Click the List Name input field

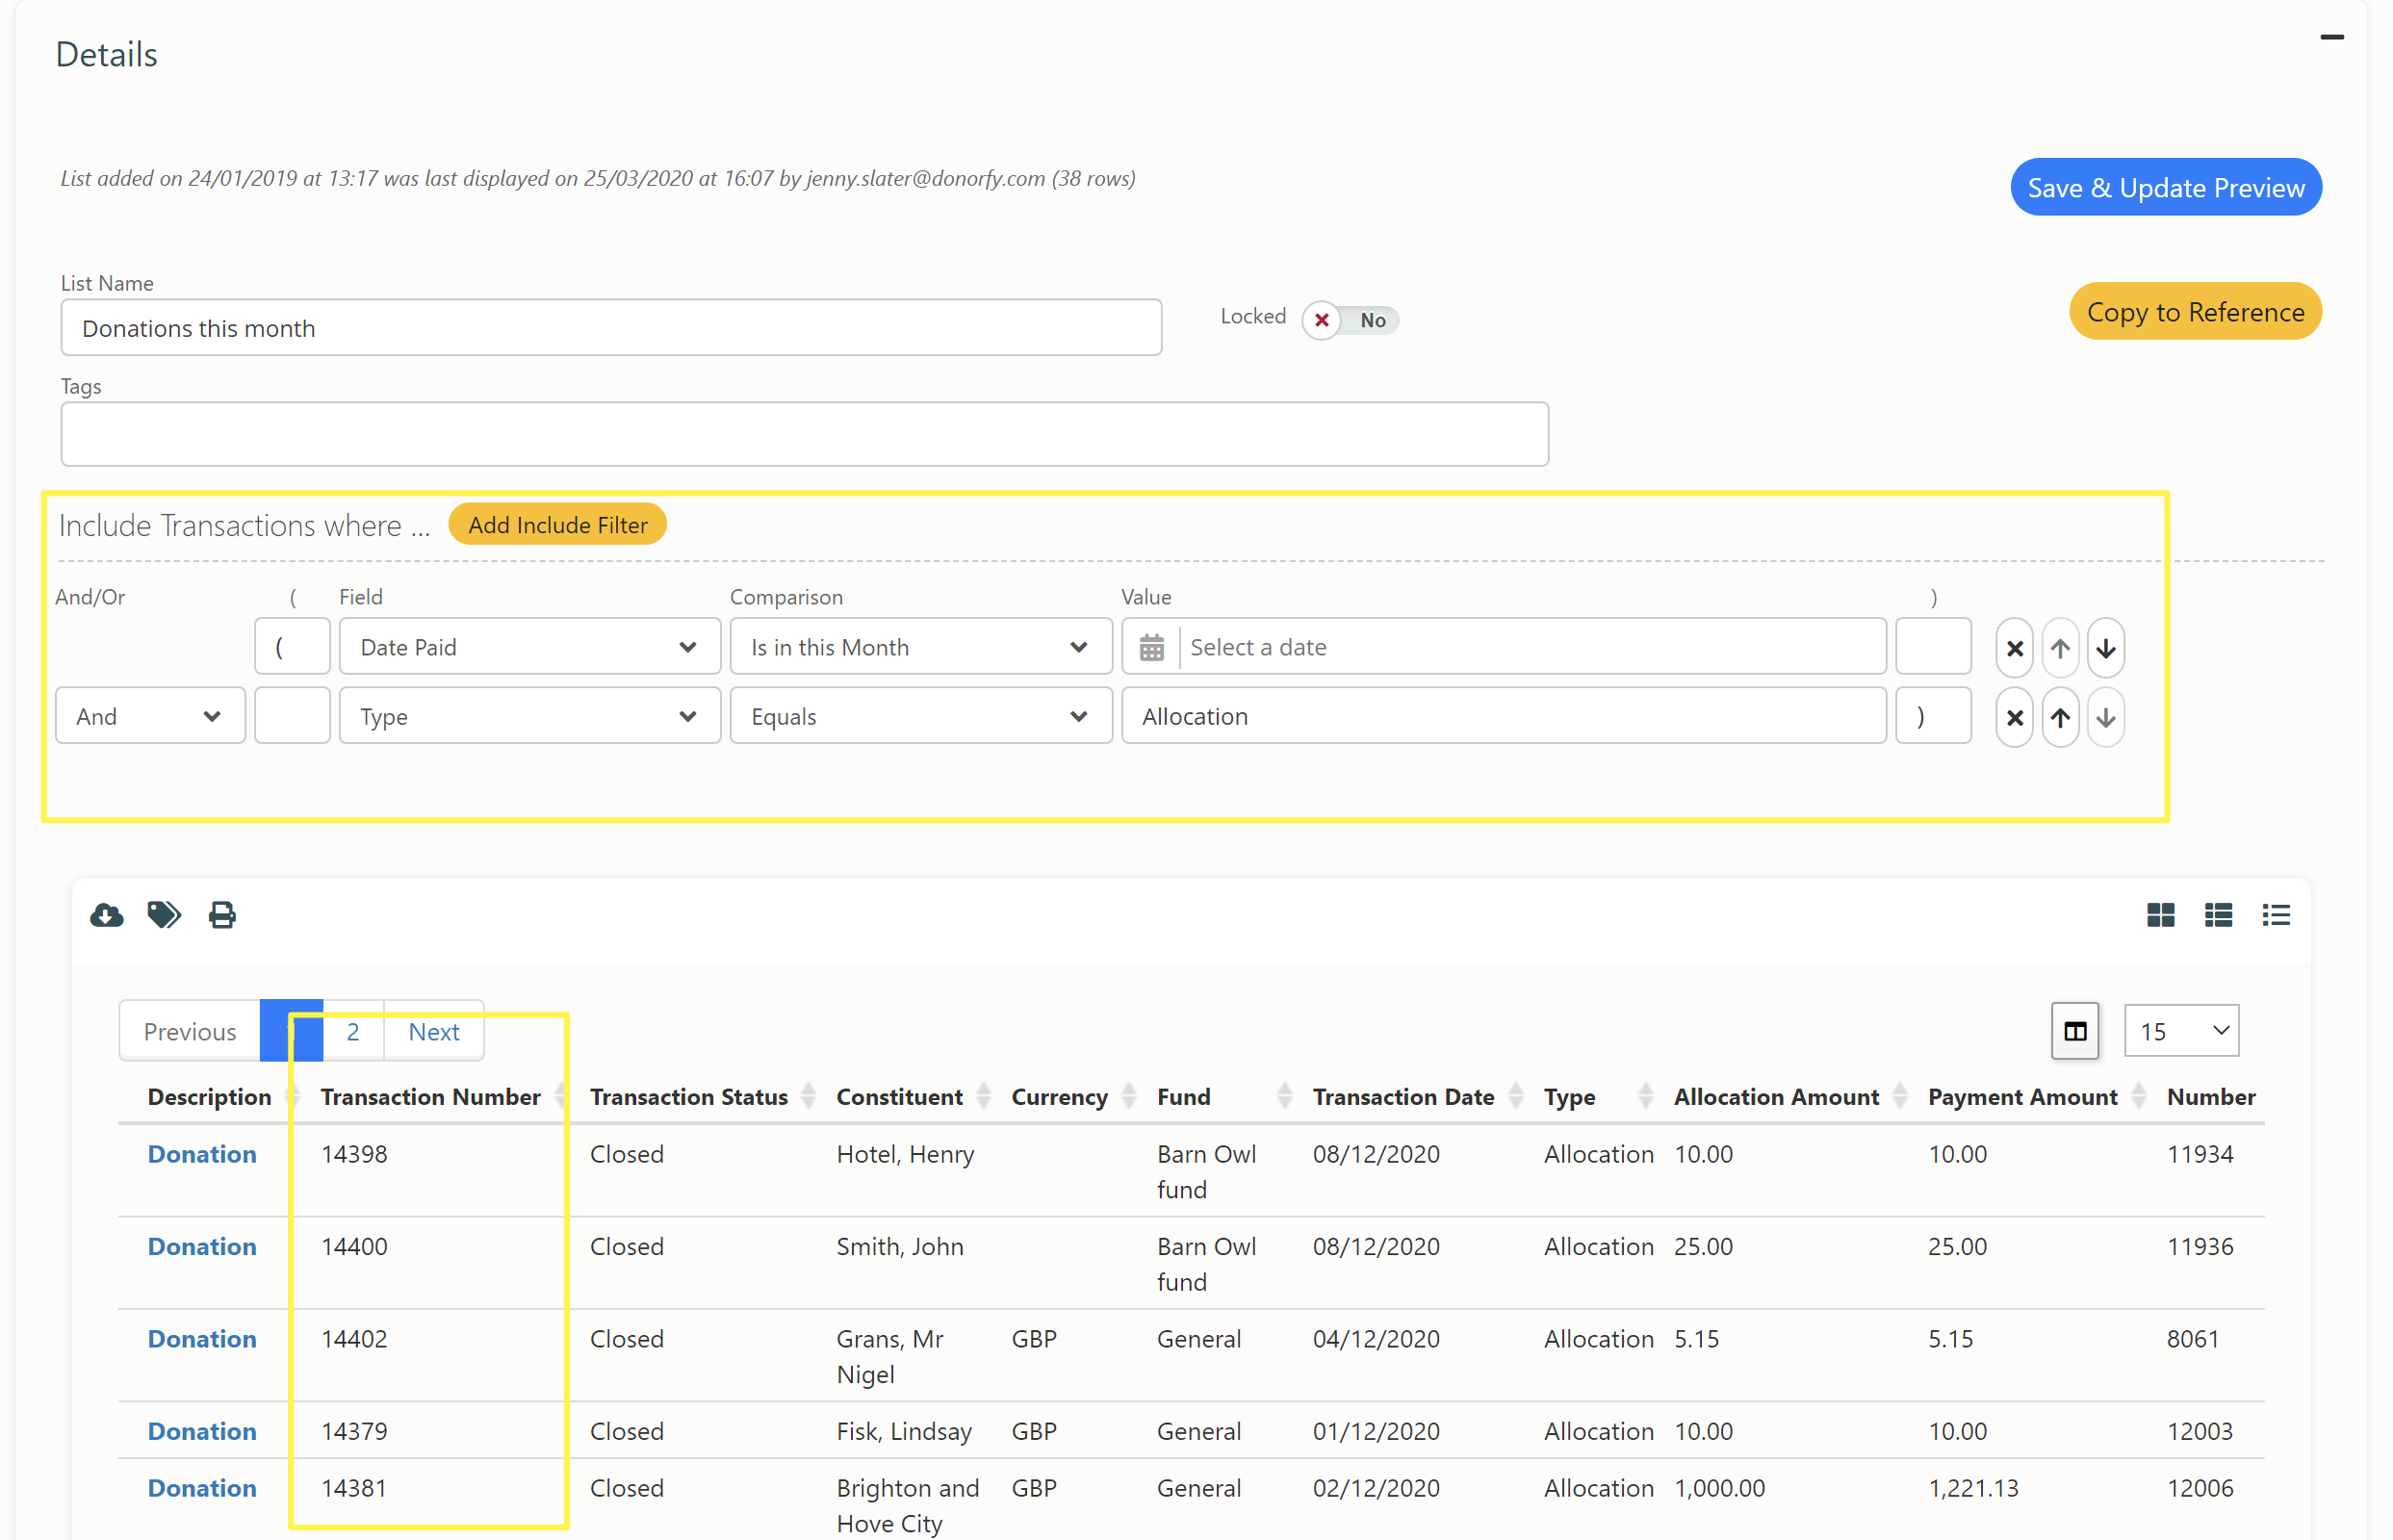click(x=611, y=328)
